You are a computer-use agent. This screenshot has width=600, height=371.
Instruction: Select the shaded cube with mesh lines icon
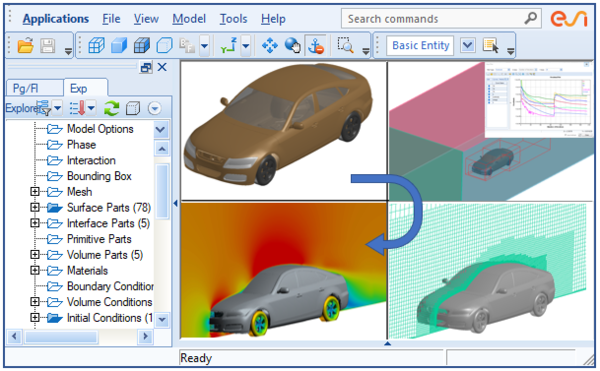[x=142, y=46]
